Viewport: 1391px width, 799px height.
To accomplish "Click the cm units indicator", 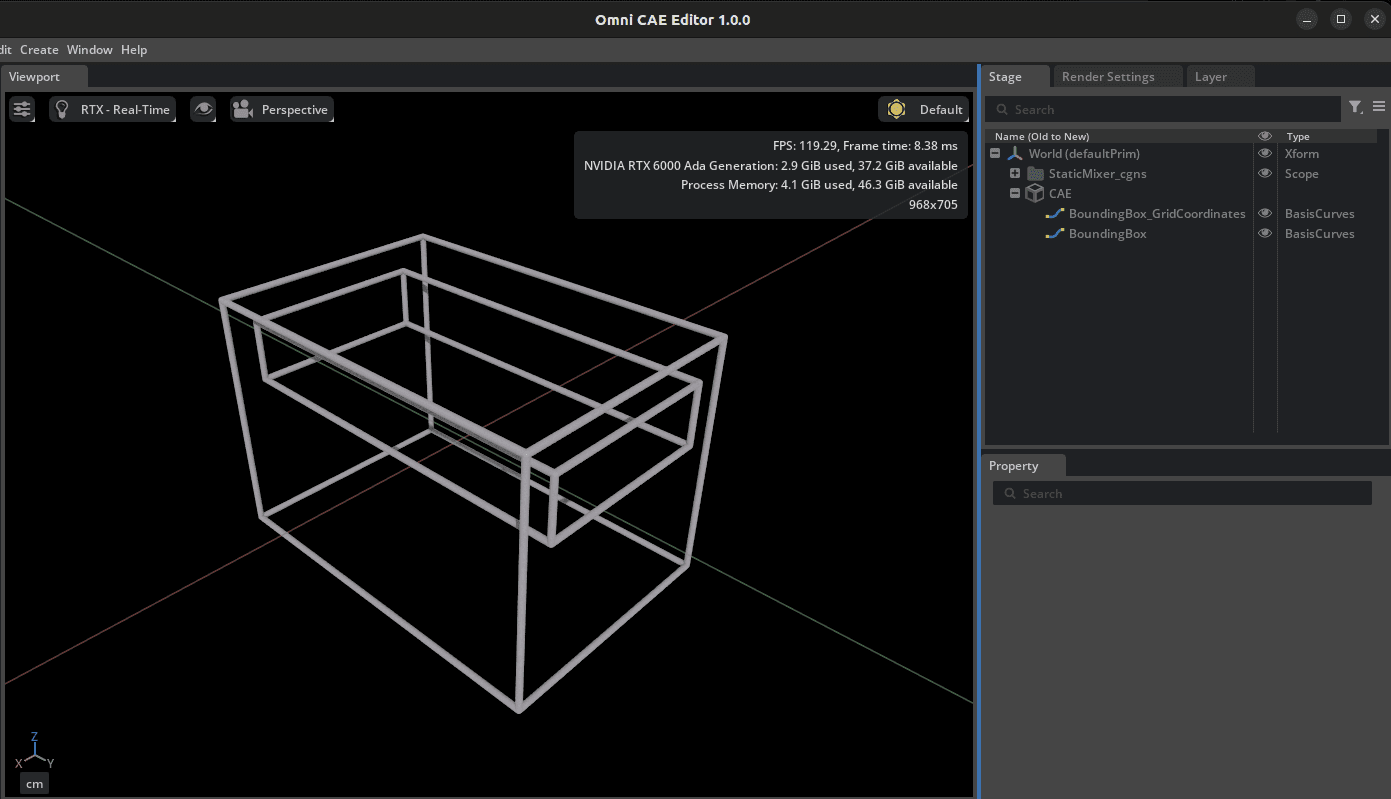I will 34,783.
